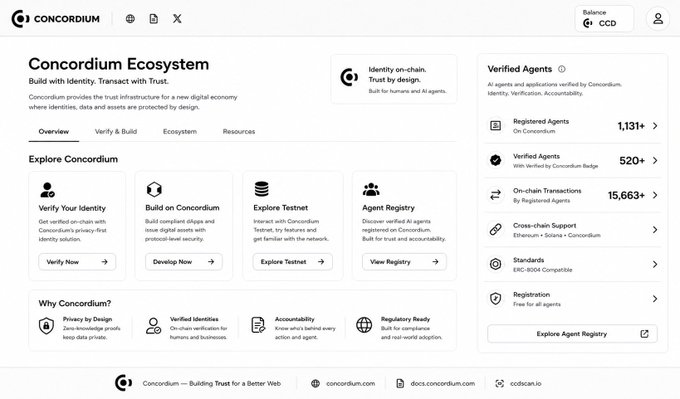The width and height of the screenshot is (680, 399).
Task: Click the 1,131+ registered agents count
Action: tap(631, 126)
